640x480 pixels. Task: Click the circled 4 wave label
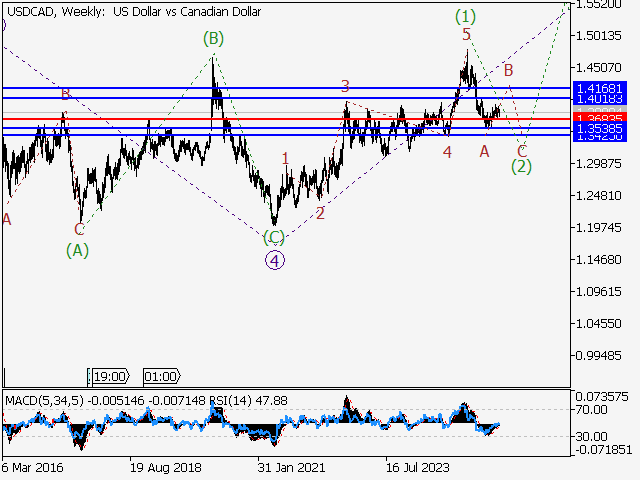tap(275, 260)
